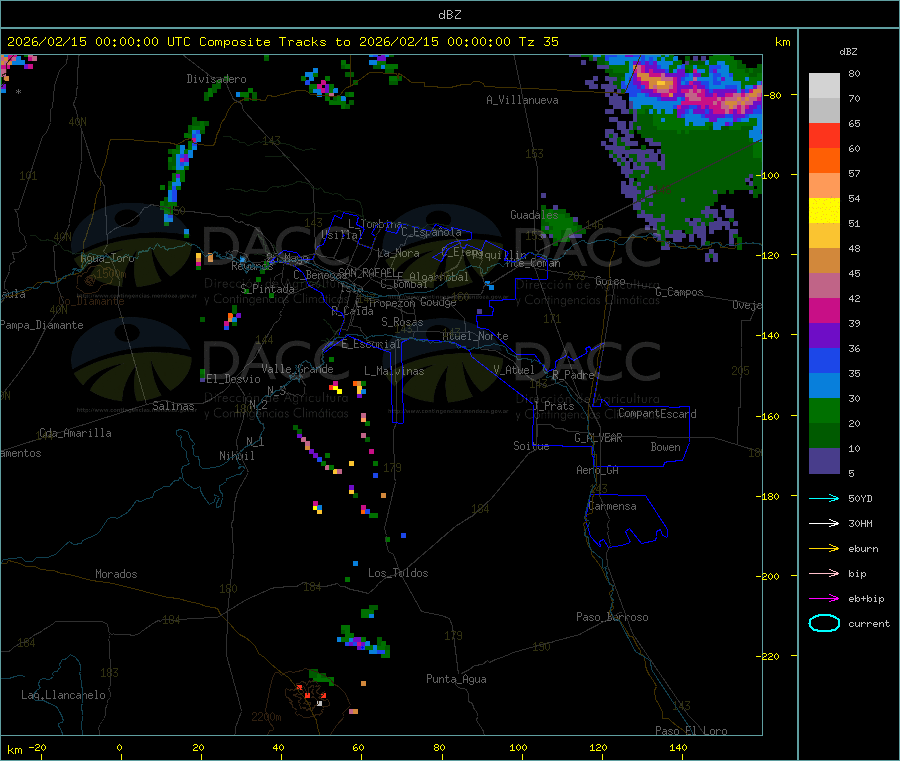Select the red swatch between 65 and 60

pos(824,135)
